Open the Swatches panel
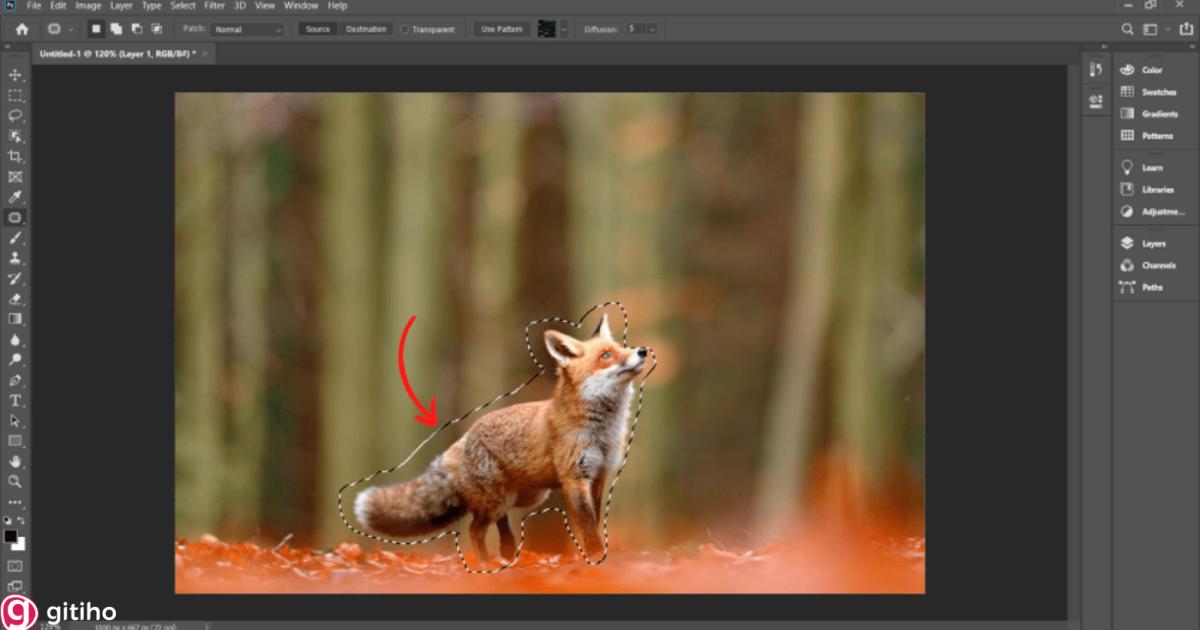This screenshot has width=1200, height=630. (x=1155, y=91)
